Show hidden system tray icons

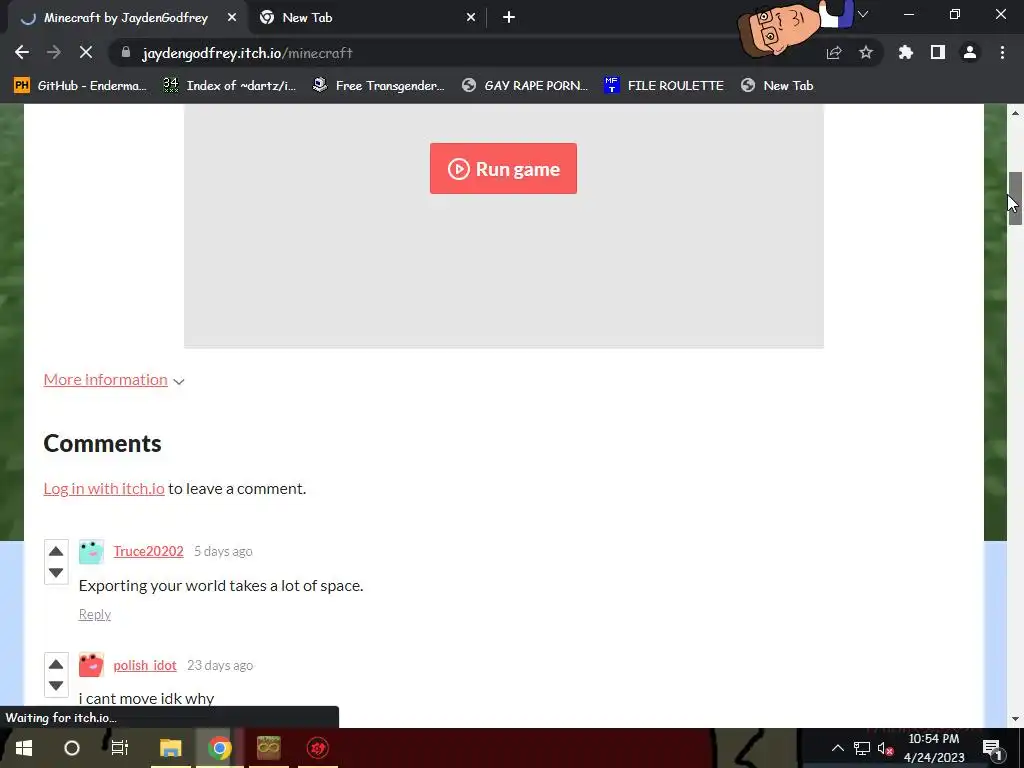838,748
